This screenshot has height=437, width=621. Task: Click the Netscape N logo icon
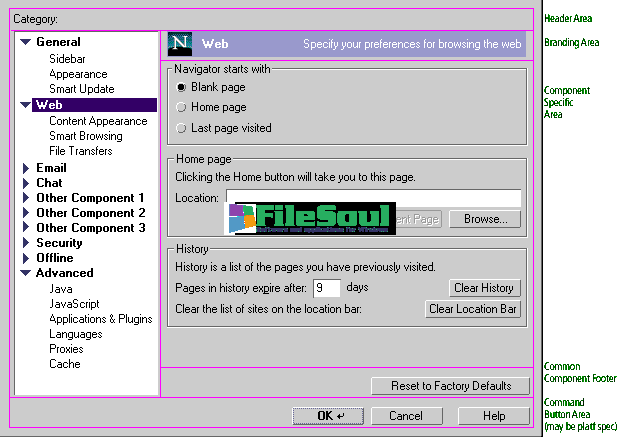pyautogui.click(x=181, y=44)
